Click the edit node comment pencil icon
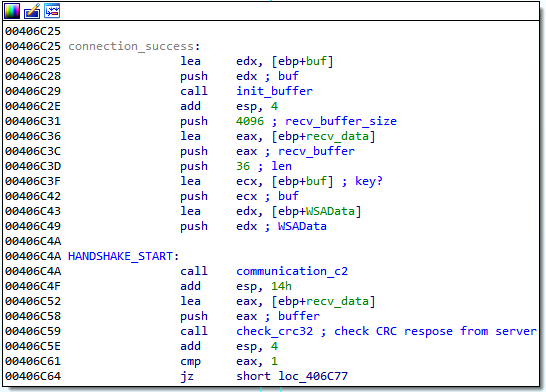 click(32, 11)
